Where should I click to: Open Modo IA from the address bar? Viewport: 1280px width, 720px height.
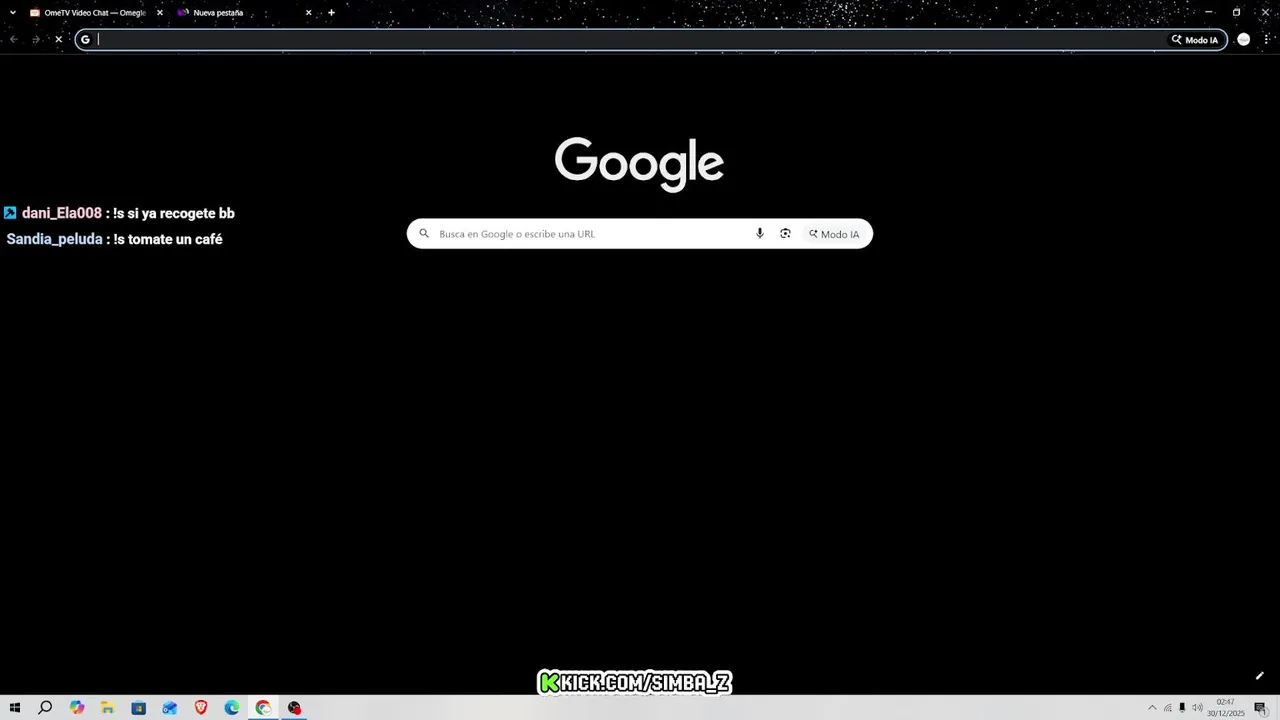click(1195, 40)
